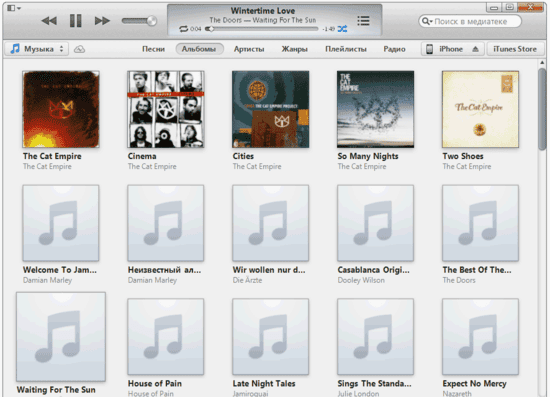
Task: Open the iTunes Store
Action: (515, 49)
